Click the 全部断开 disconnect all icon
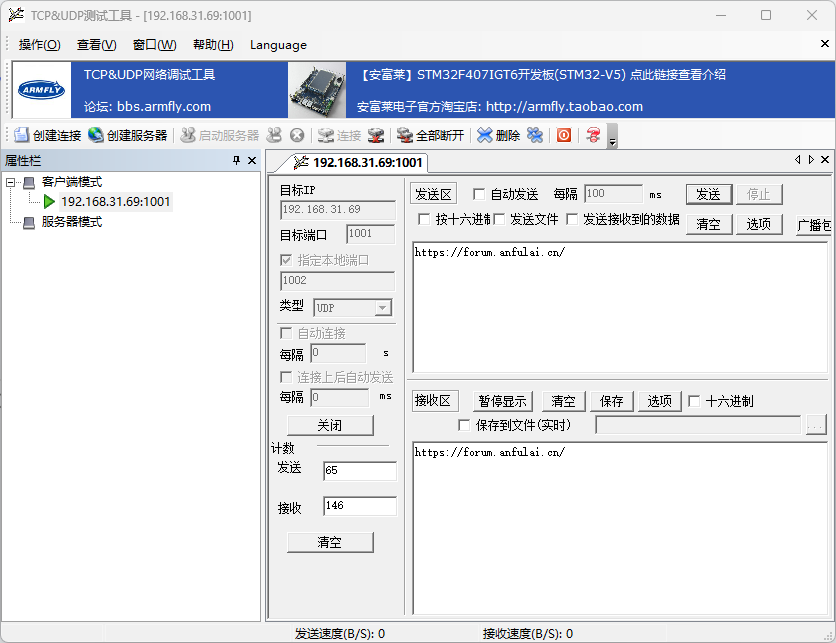The height and width of the screenshot is (643, 836). click(x=405, y=135)
